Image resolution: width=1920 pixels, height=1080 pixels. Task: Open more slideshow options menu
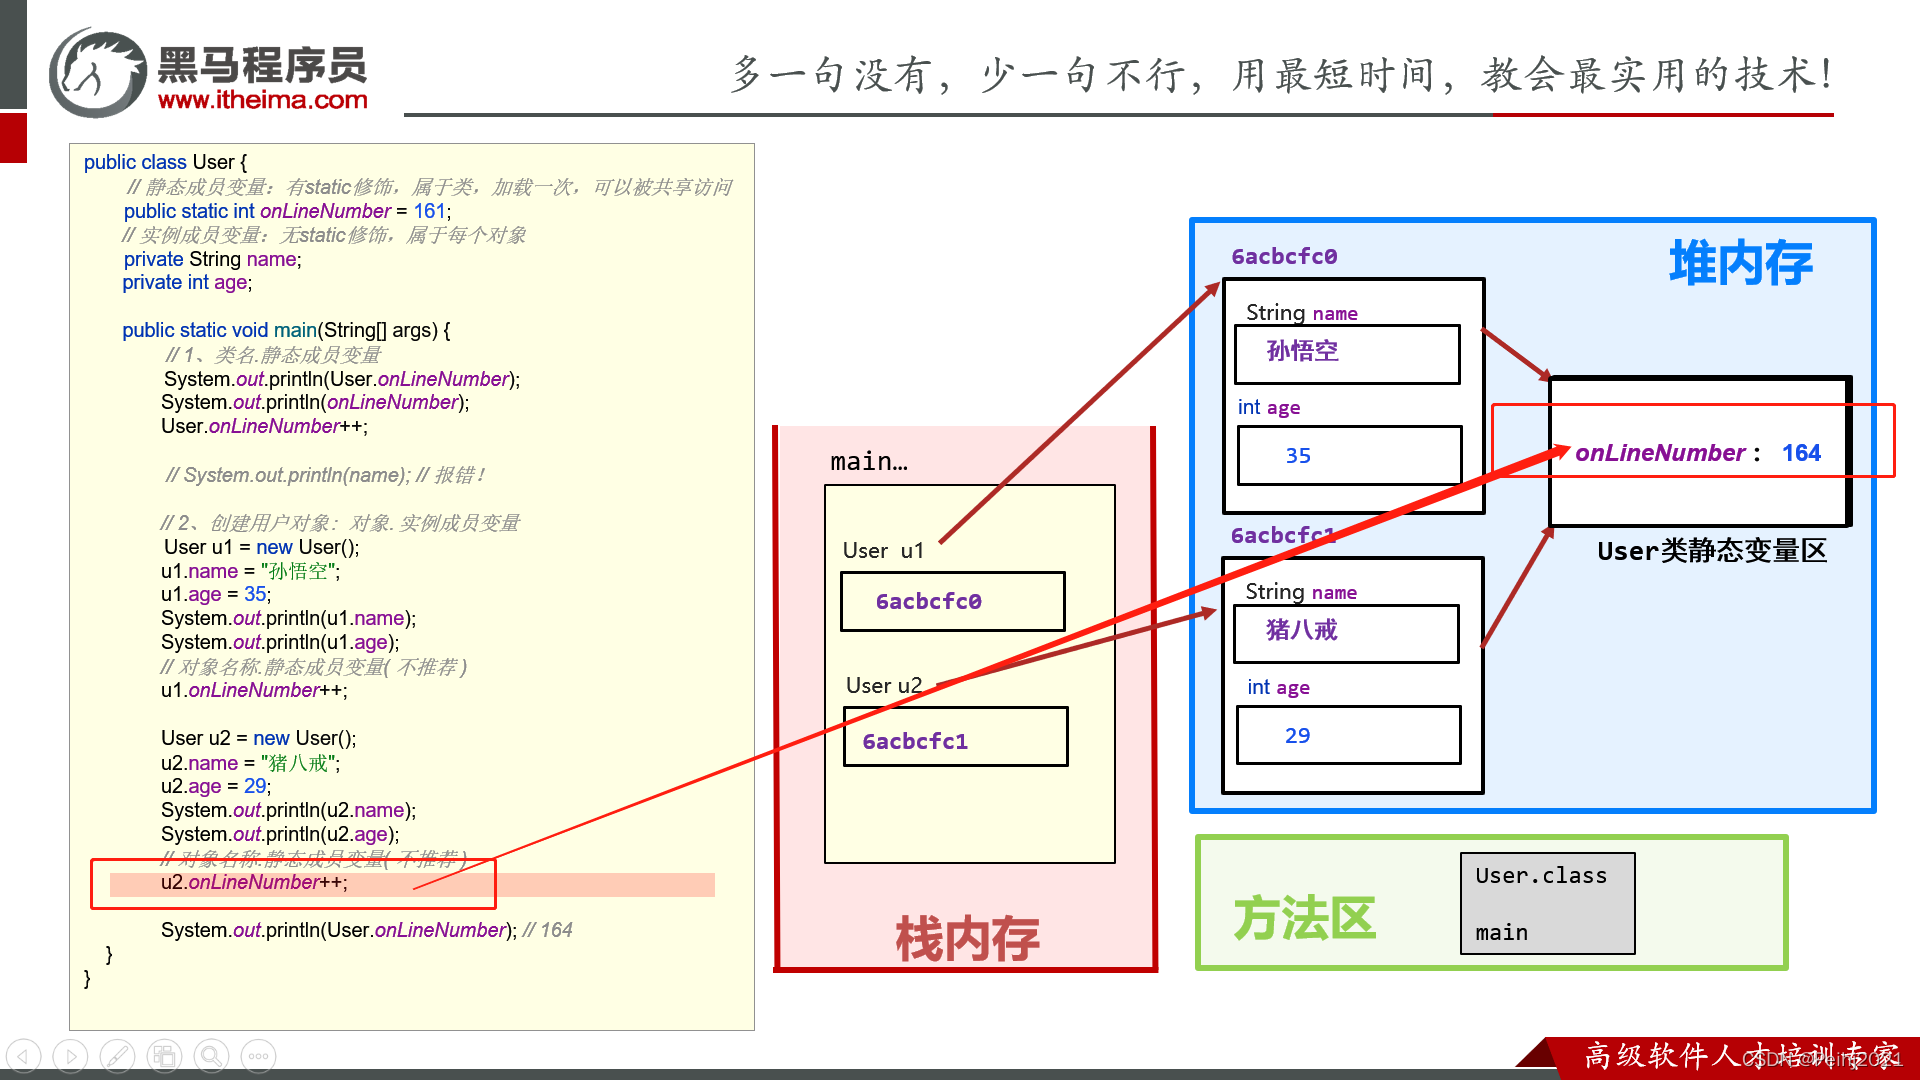(258, 1056)
